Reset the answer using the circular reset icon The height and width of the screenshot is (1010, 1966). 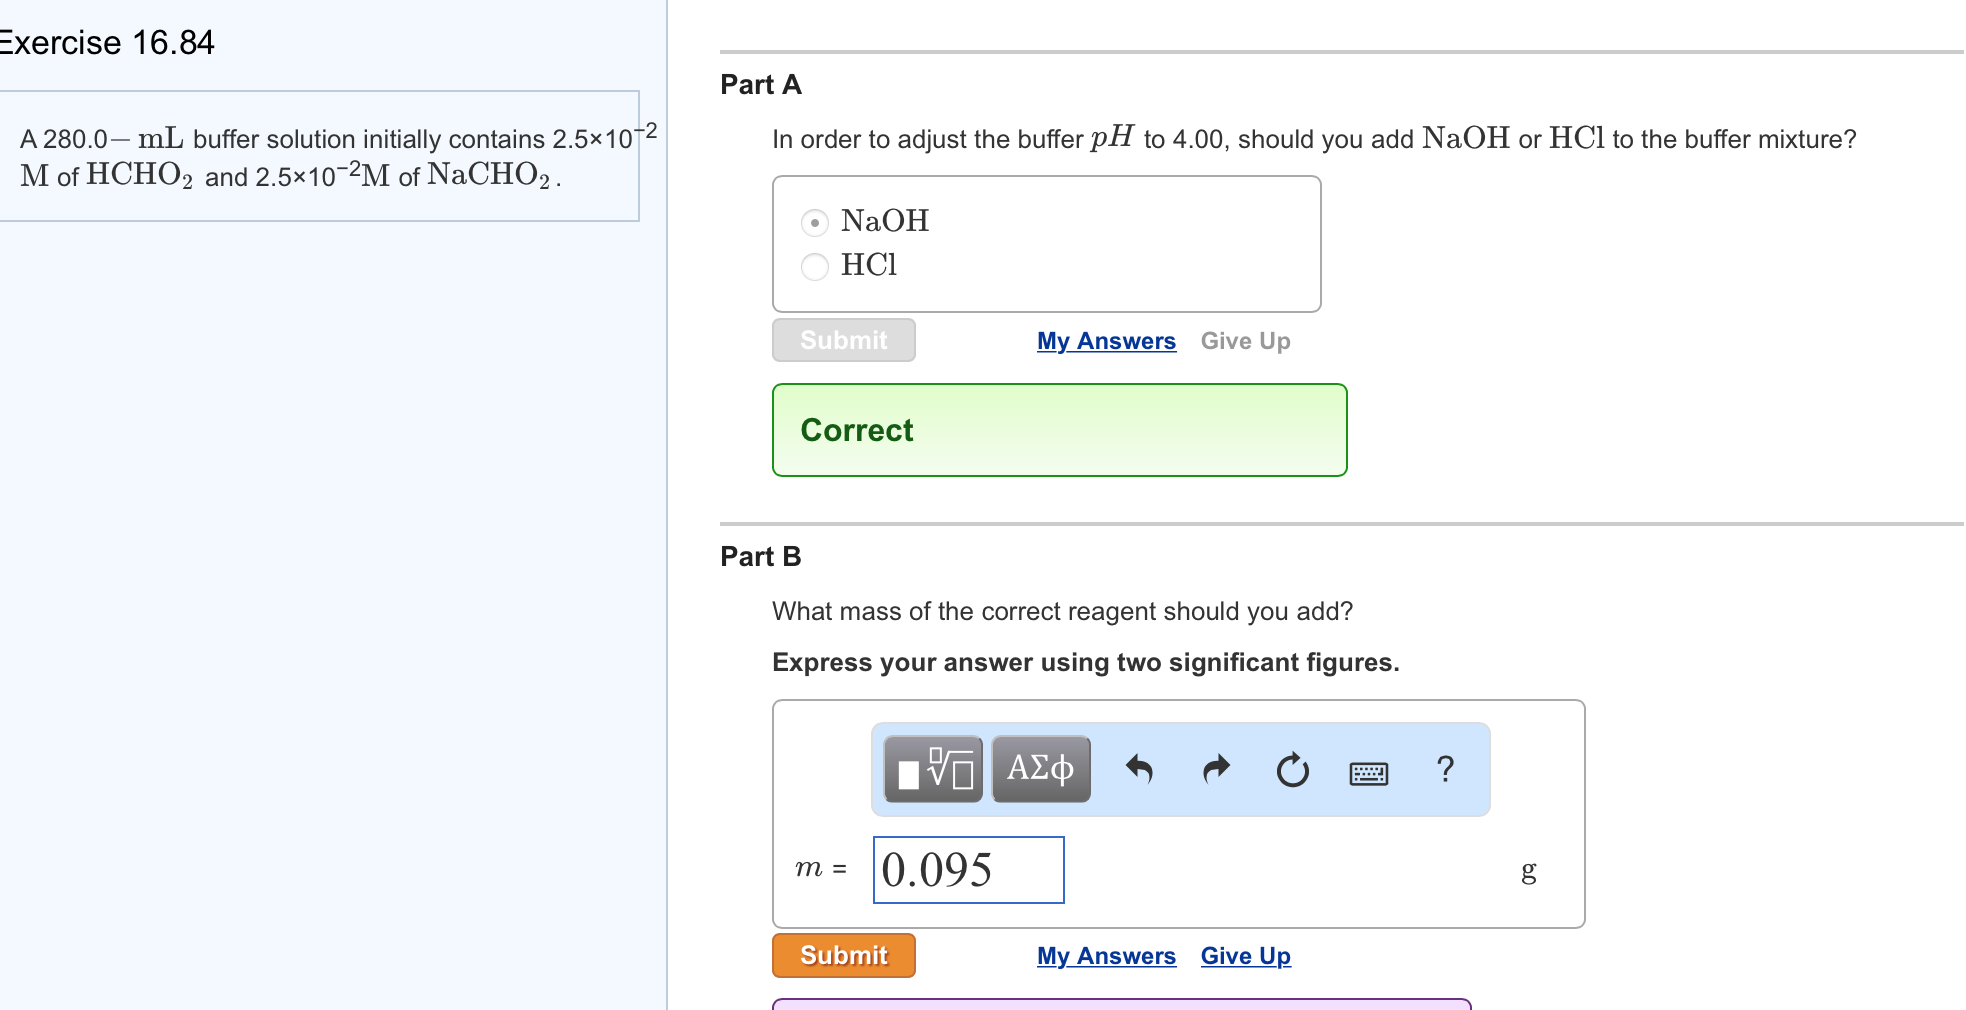[x=1292, y=768]
